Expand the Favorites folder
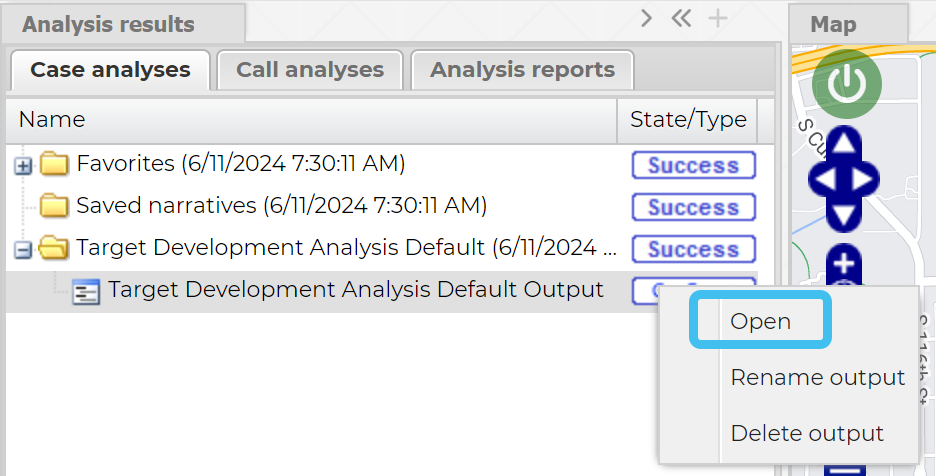This screenshot has width=936, height=476. [x=24, y=166]
